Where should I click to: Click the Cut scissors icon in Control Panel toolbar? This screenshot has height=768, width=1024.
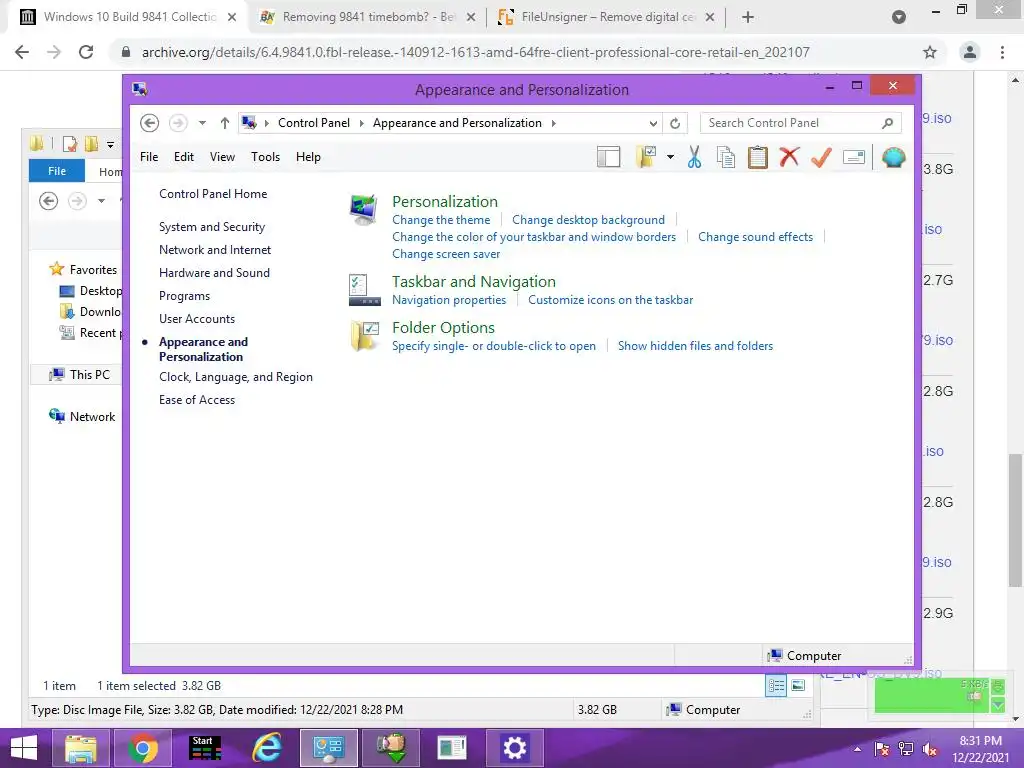[694, 157]
